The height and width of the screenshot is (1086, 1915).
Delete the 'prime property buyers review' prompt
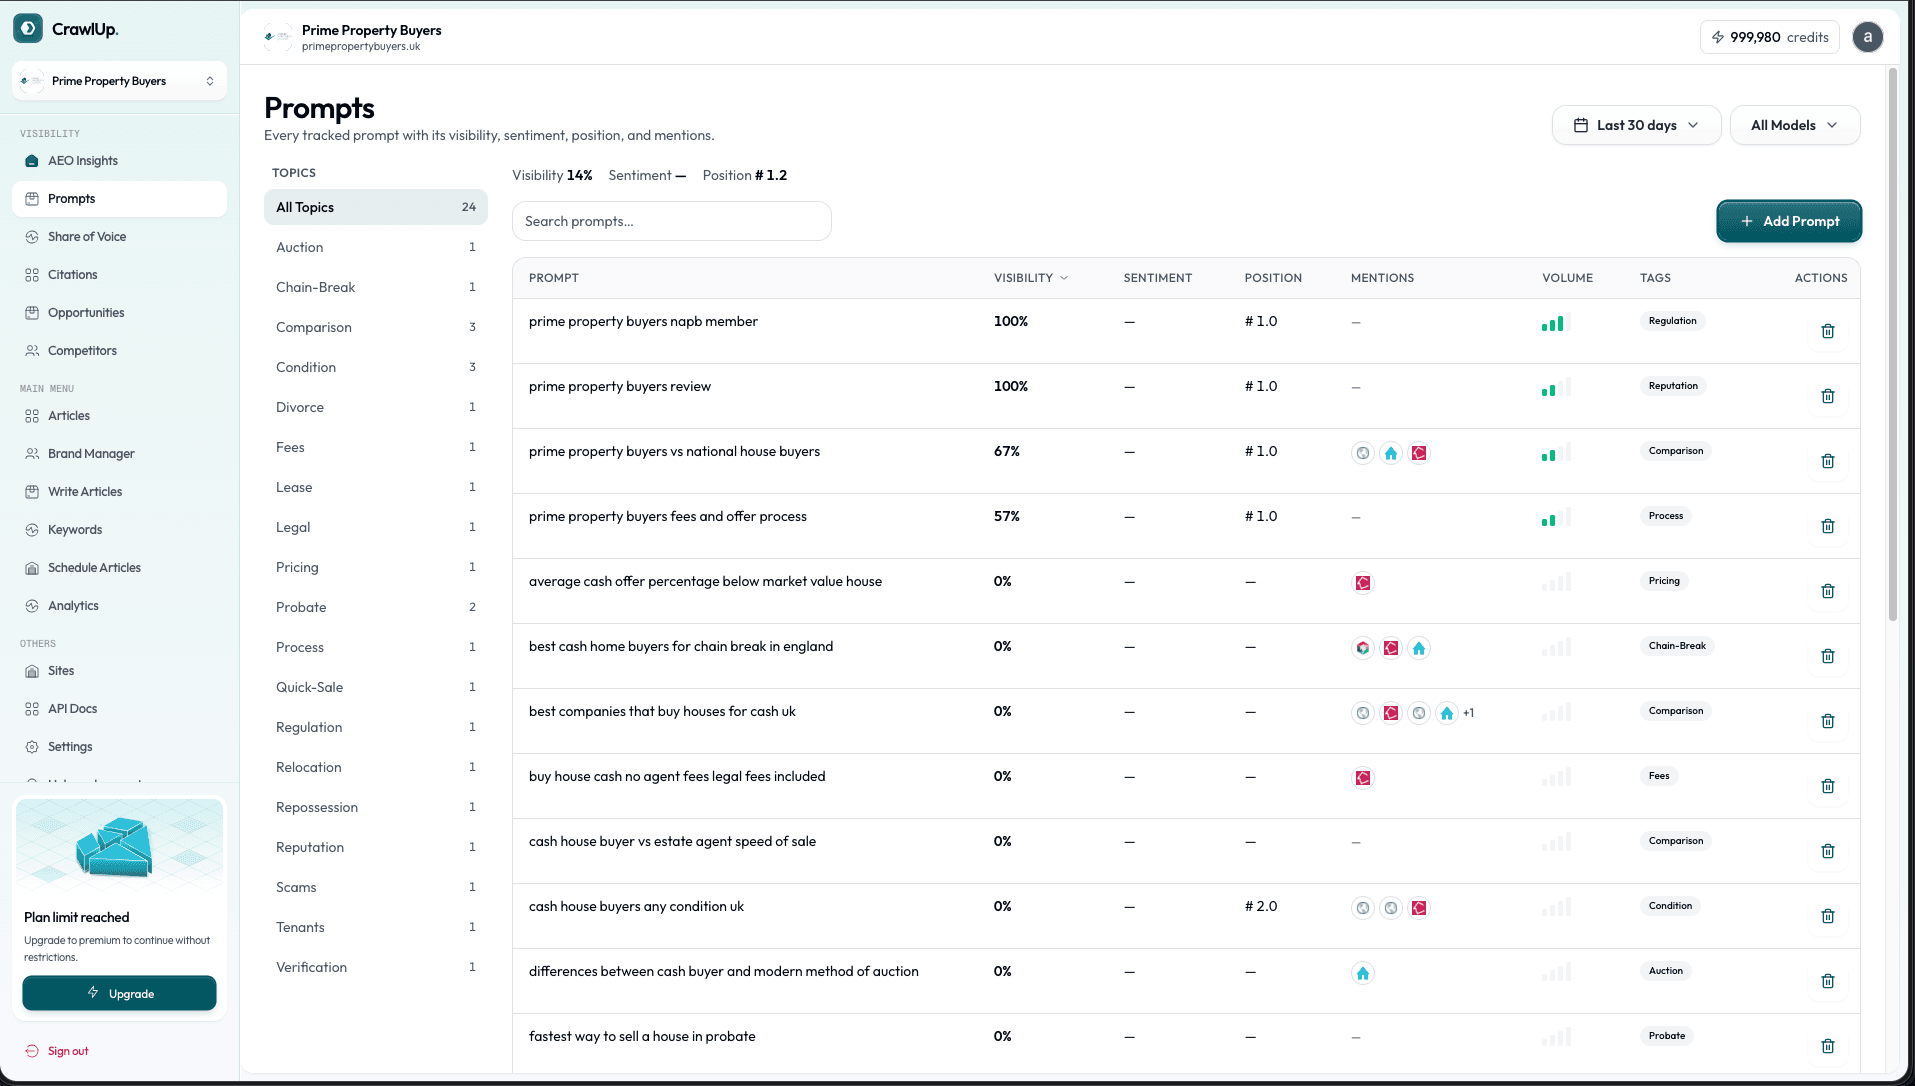pos(1828,396)
